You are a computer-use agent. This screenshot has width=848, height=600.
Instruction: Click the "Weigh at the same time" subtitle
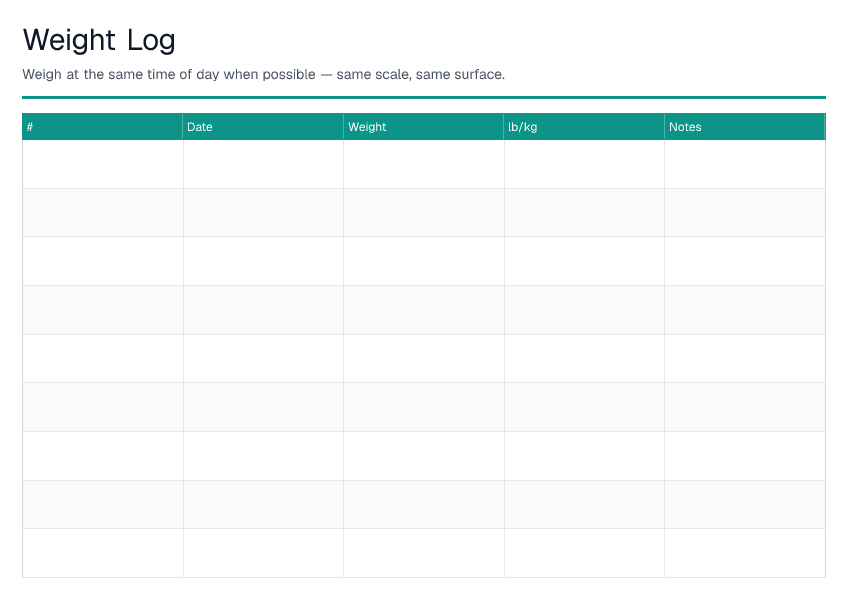point(263,74)
